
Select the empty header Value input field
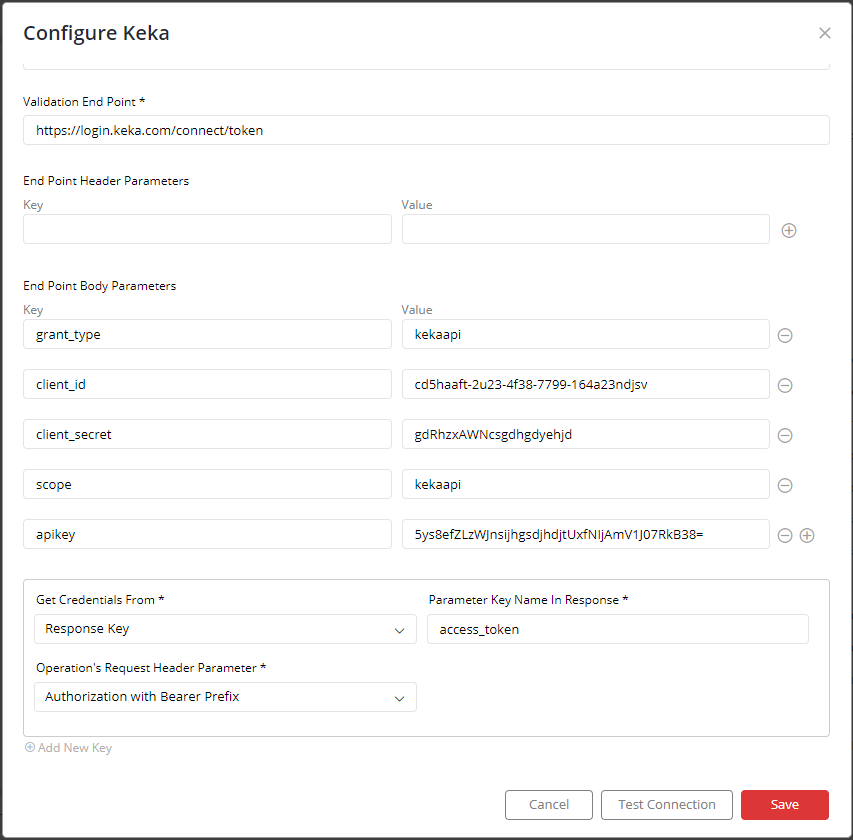click(x=585, y=229)
